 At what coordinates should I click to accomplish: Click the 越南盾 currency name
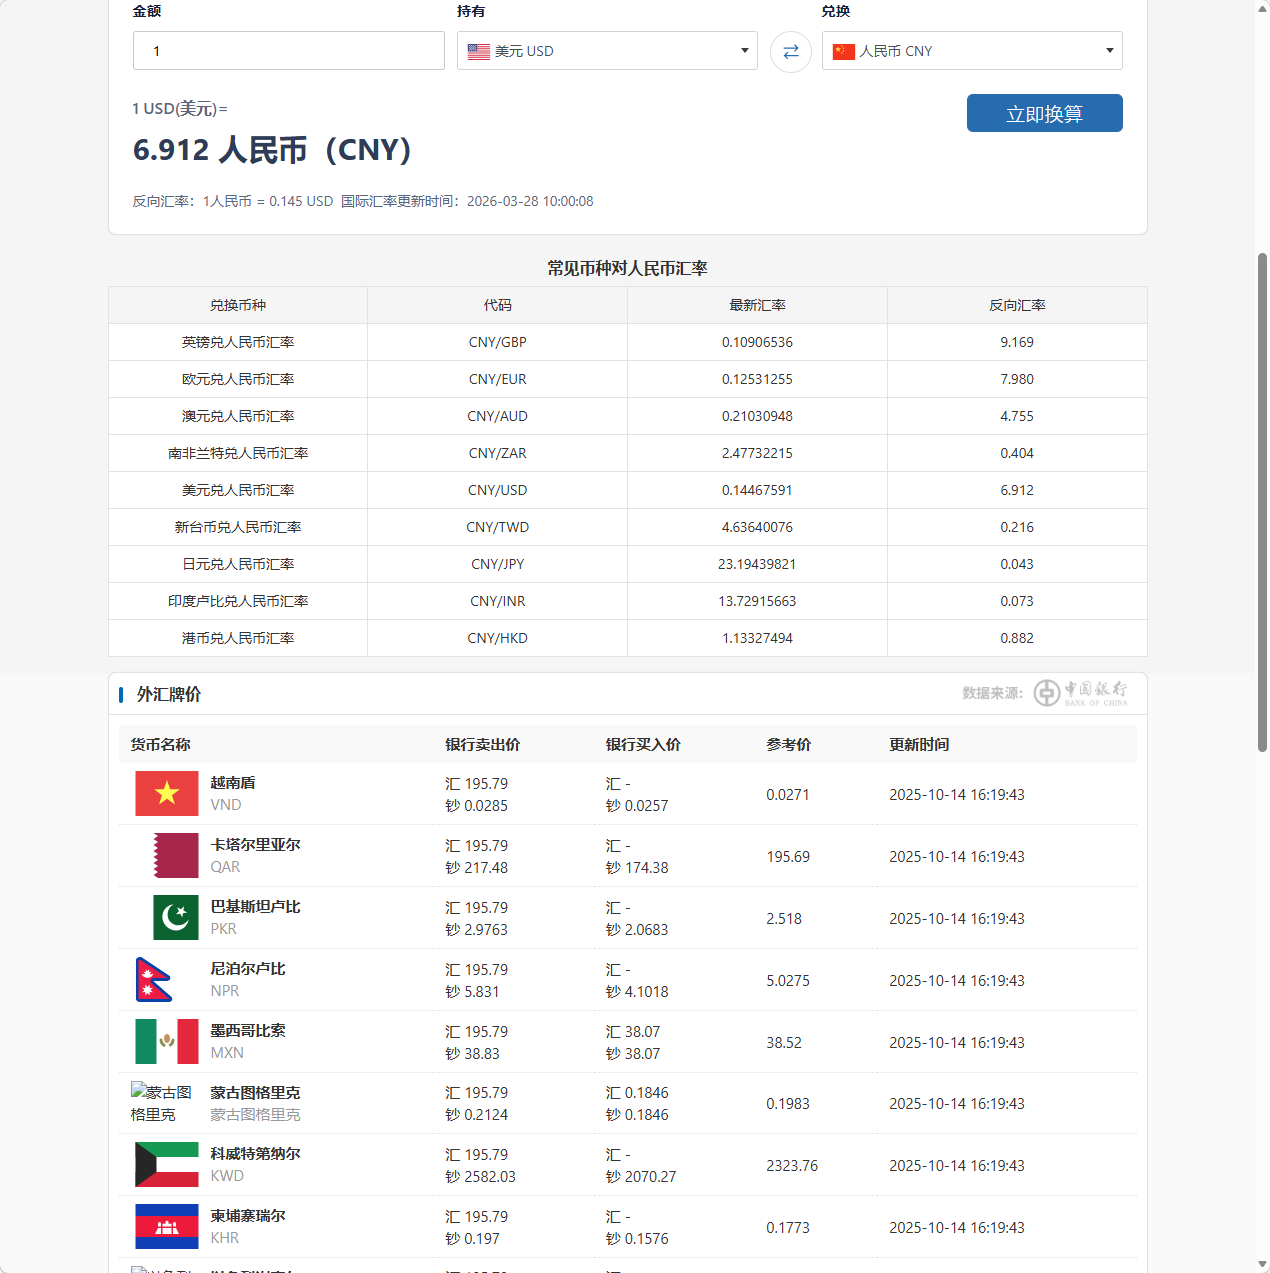pos(233,783)
